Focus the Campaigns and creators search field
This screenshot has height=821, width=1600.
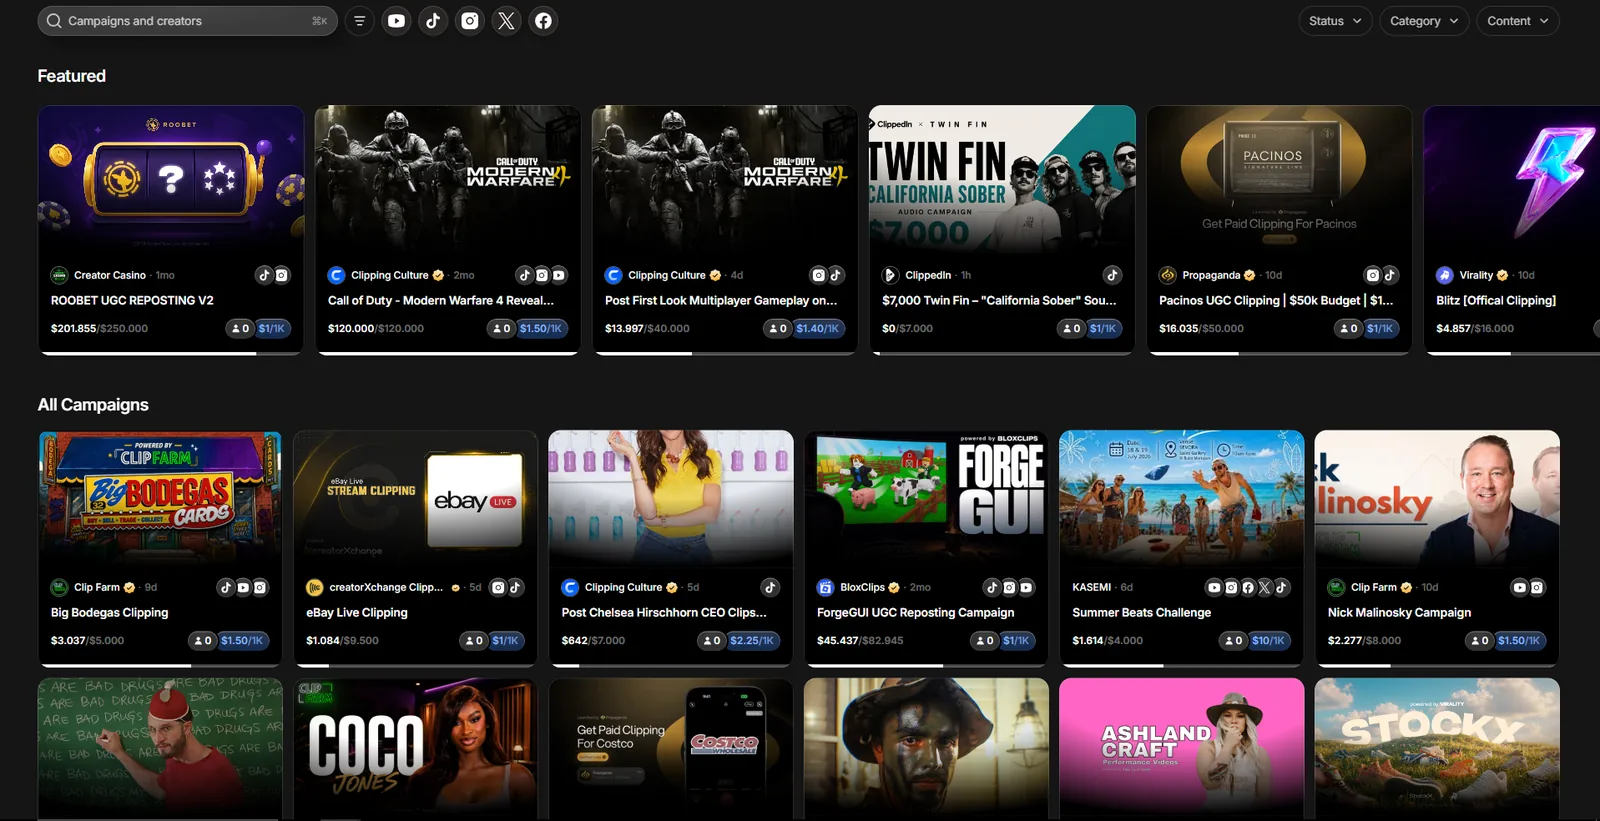pyautogui.click(x=187, y=21)
